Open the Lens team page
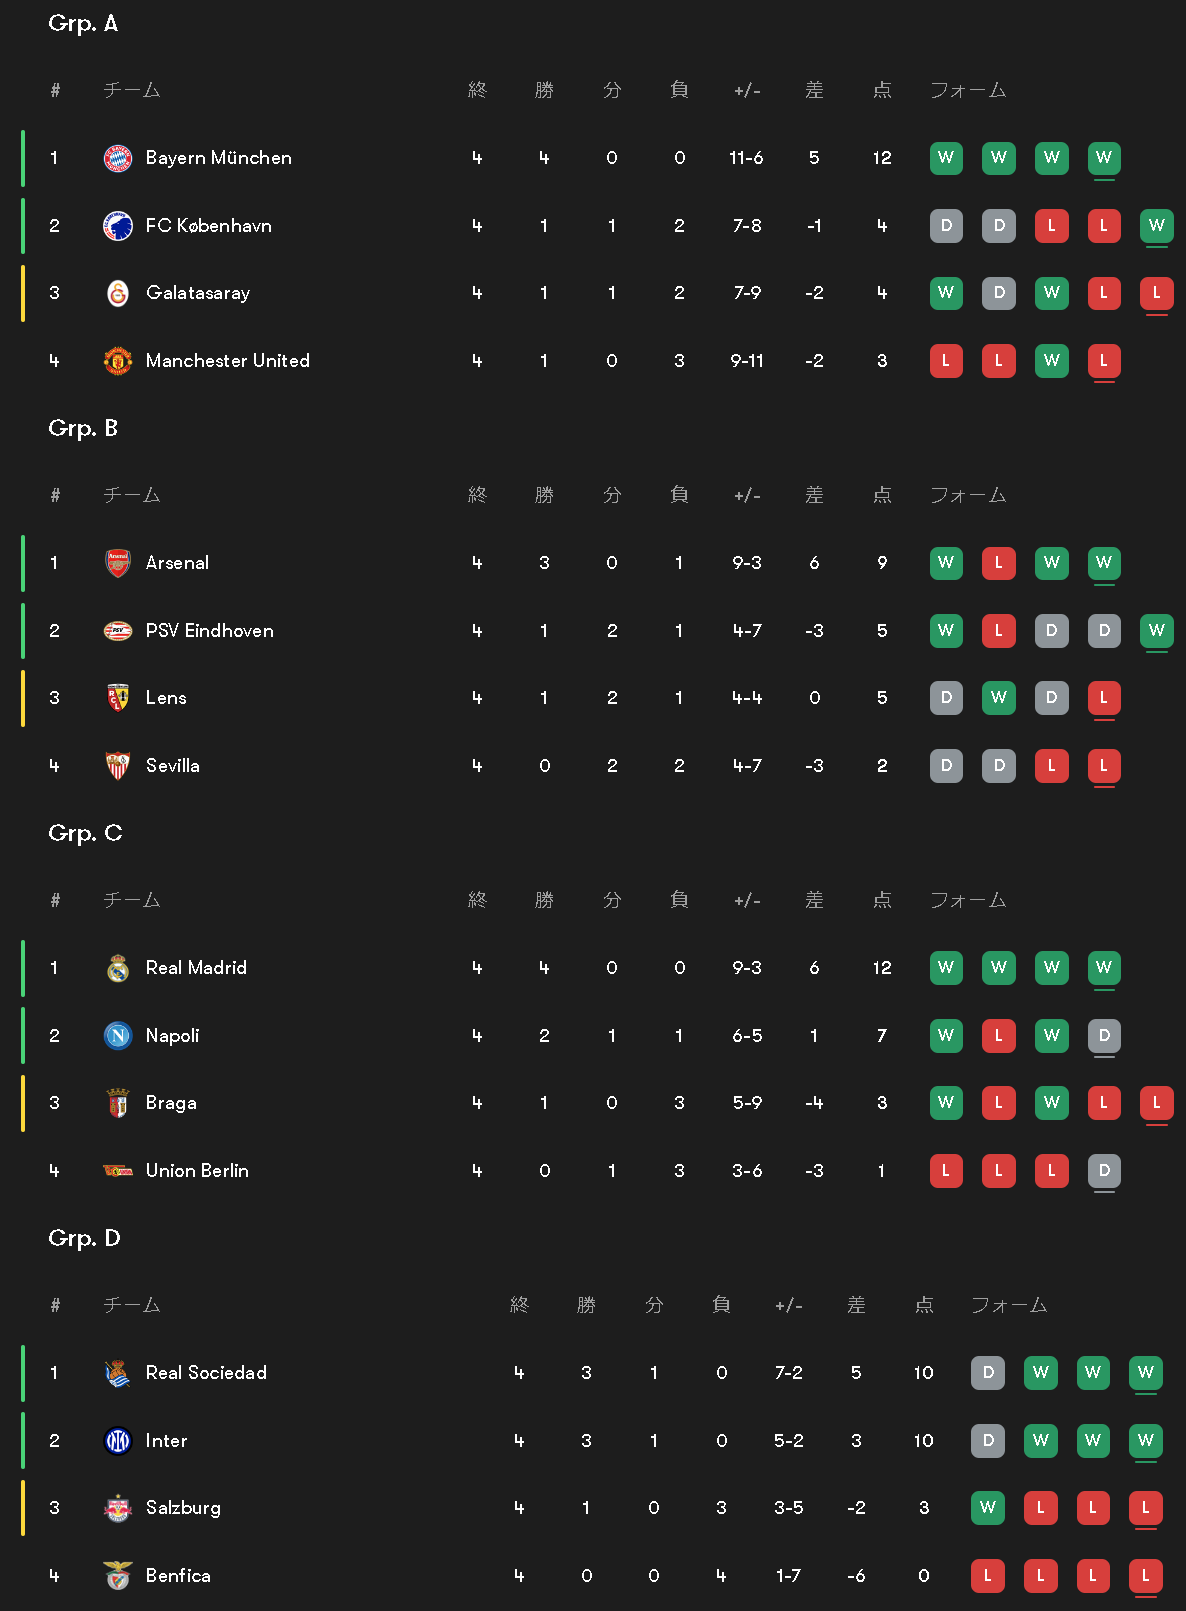The width and height of the screenshot is (1186, 1611). (x=166, y=698)
